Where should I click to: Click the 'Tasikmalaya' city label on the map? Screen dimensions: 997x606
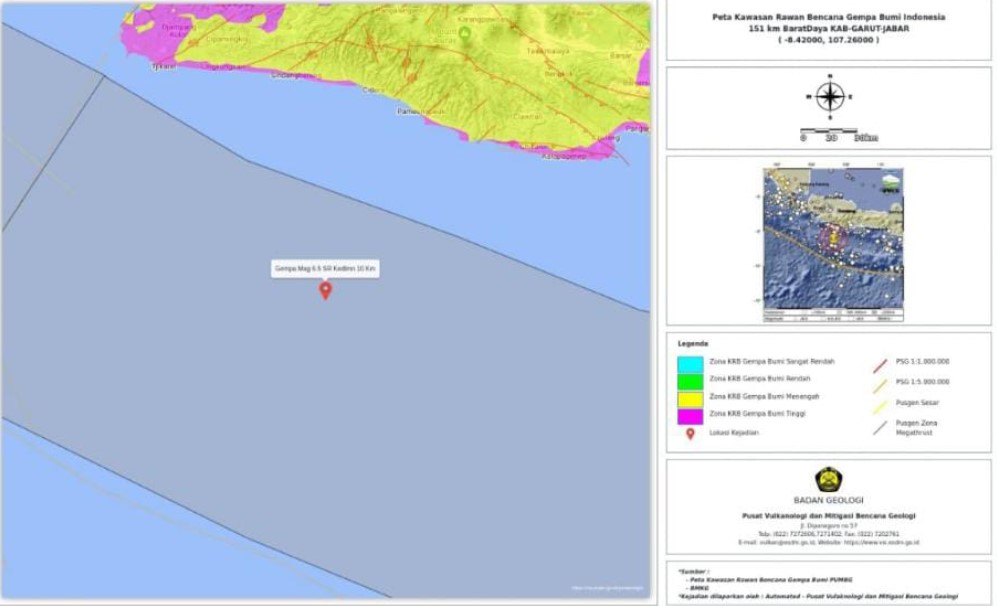click(x=546, y=50)
